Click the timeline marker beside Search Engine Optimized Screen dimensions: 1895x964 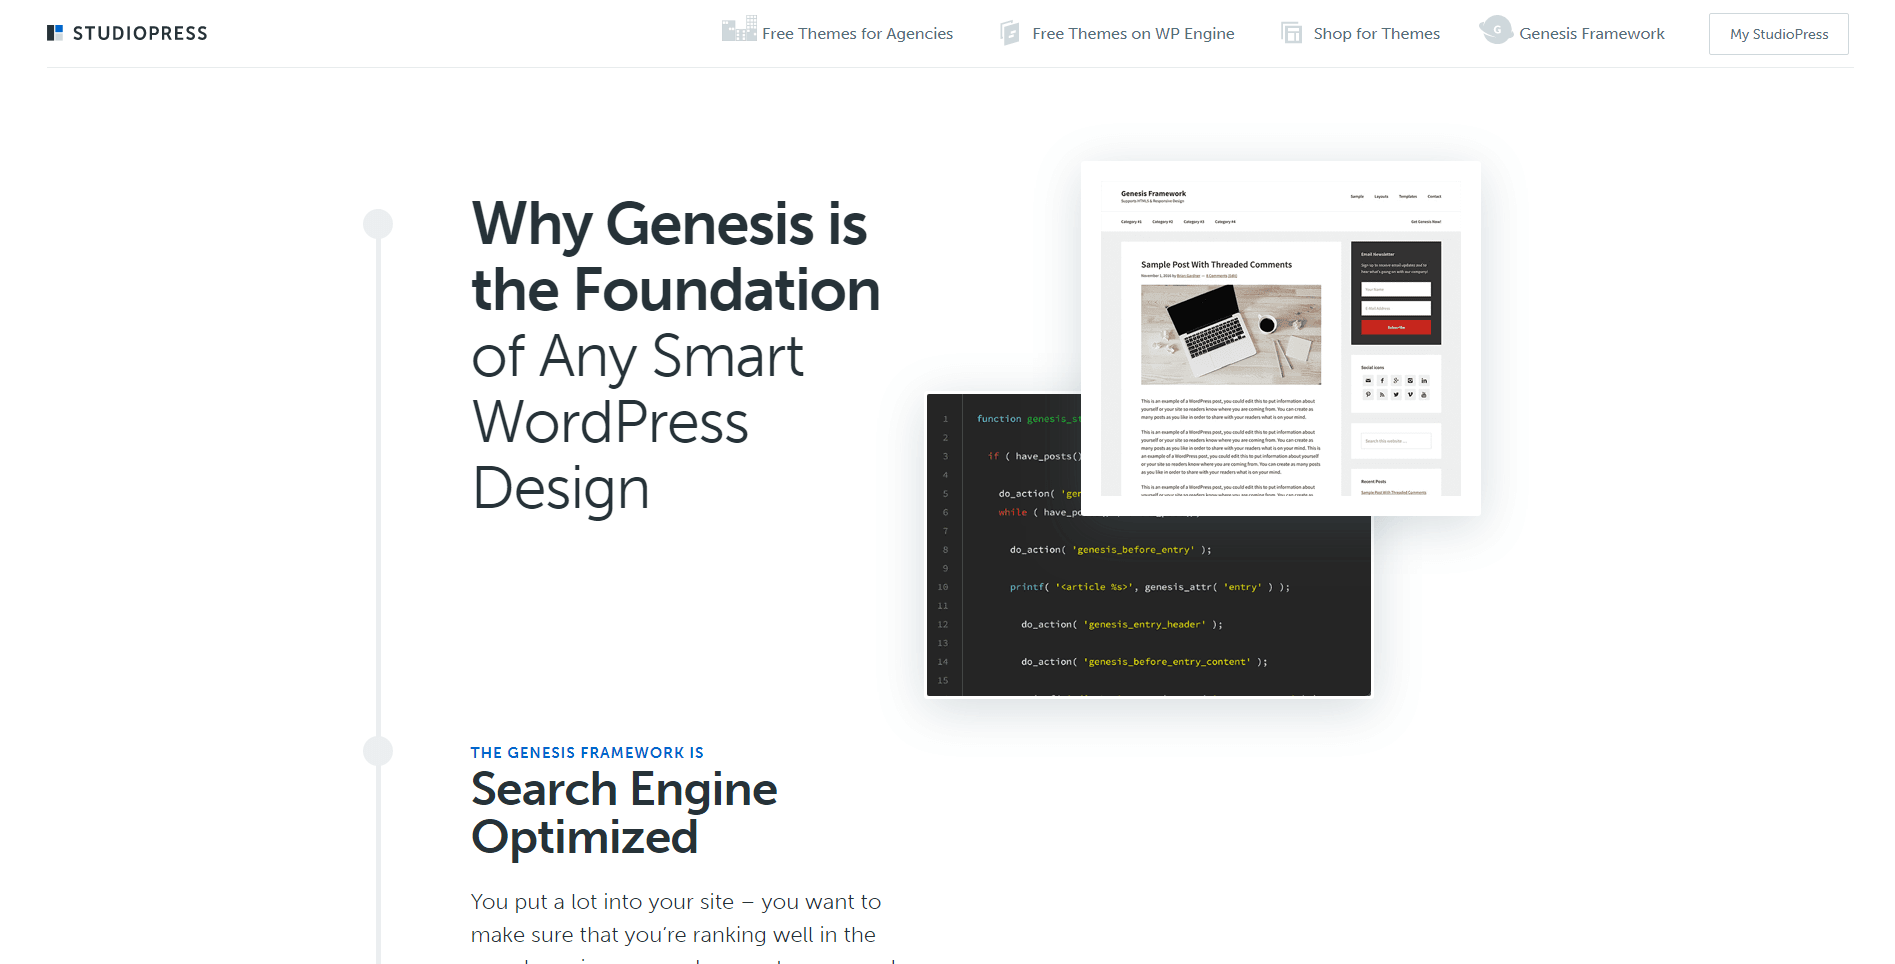pos(378,751)
